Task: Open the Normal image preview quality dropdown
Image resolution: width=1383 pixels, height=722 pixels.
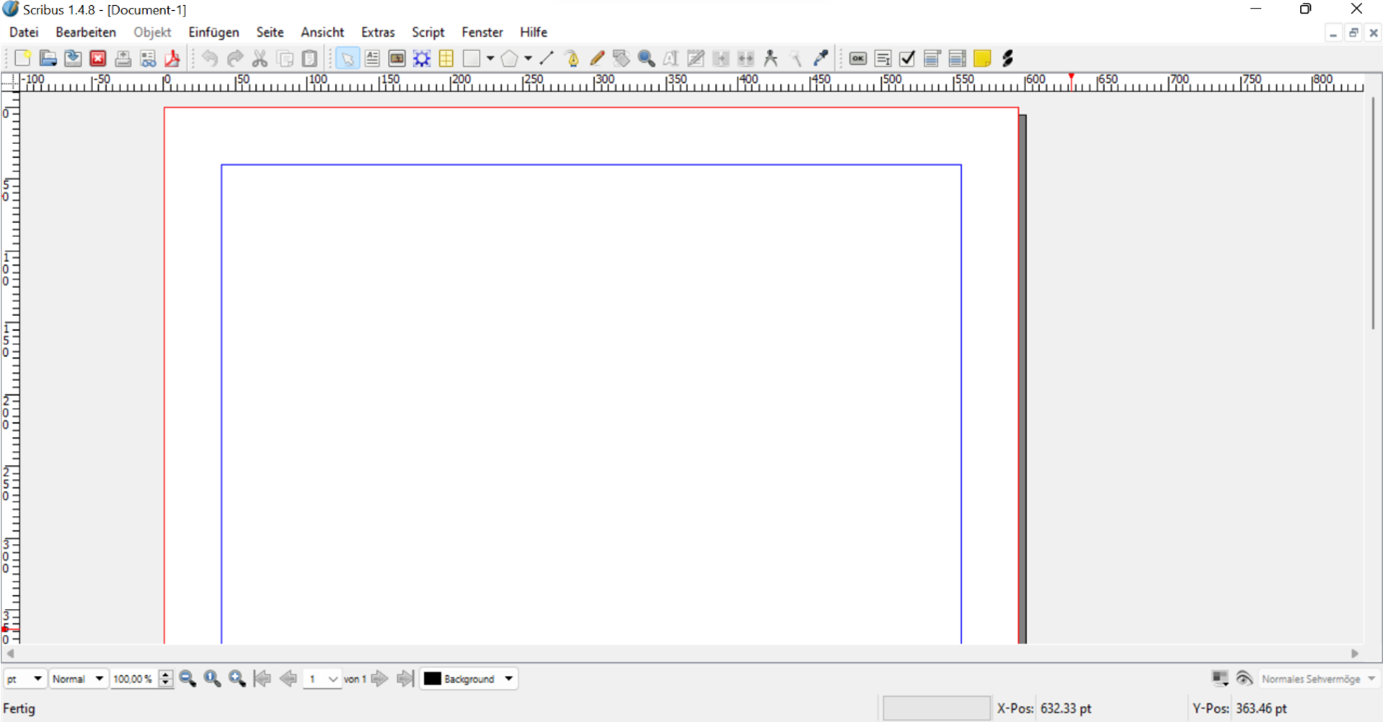Action: coord(78,679)
